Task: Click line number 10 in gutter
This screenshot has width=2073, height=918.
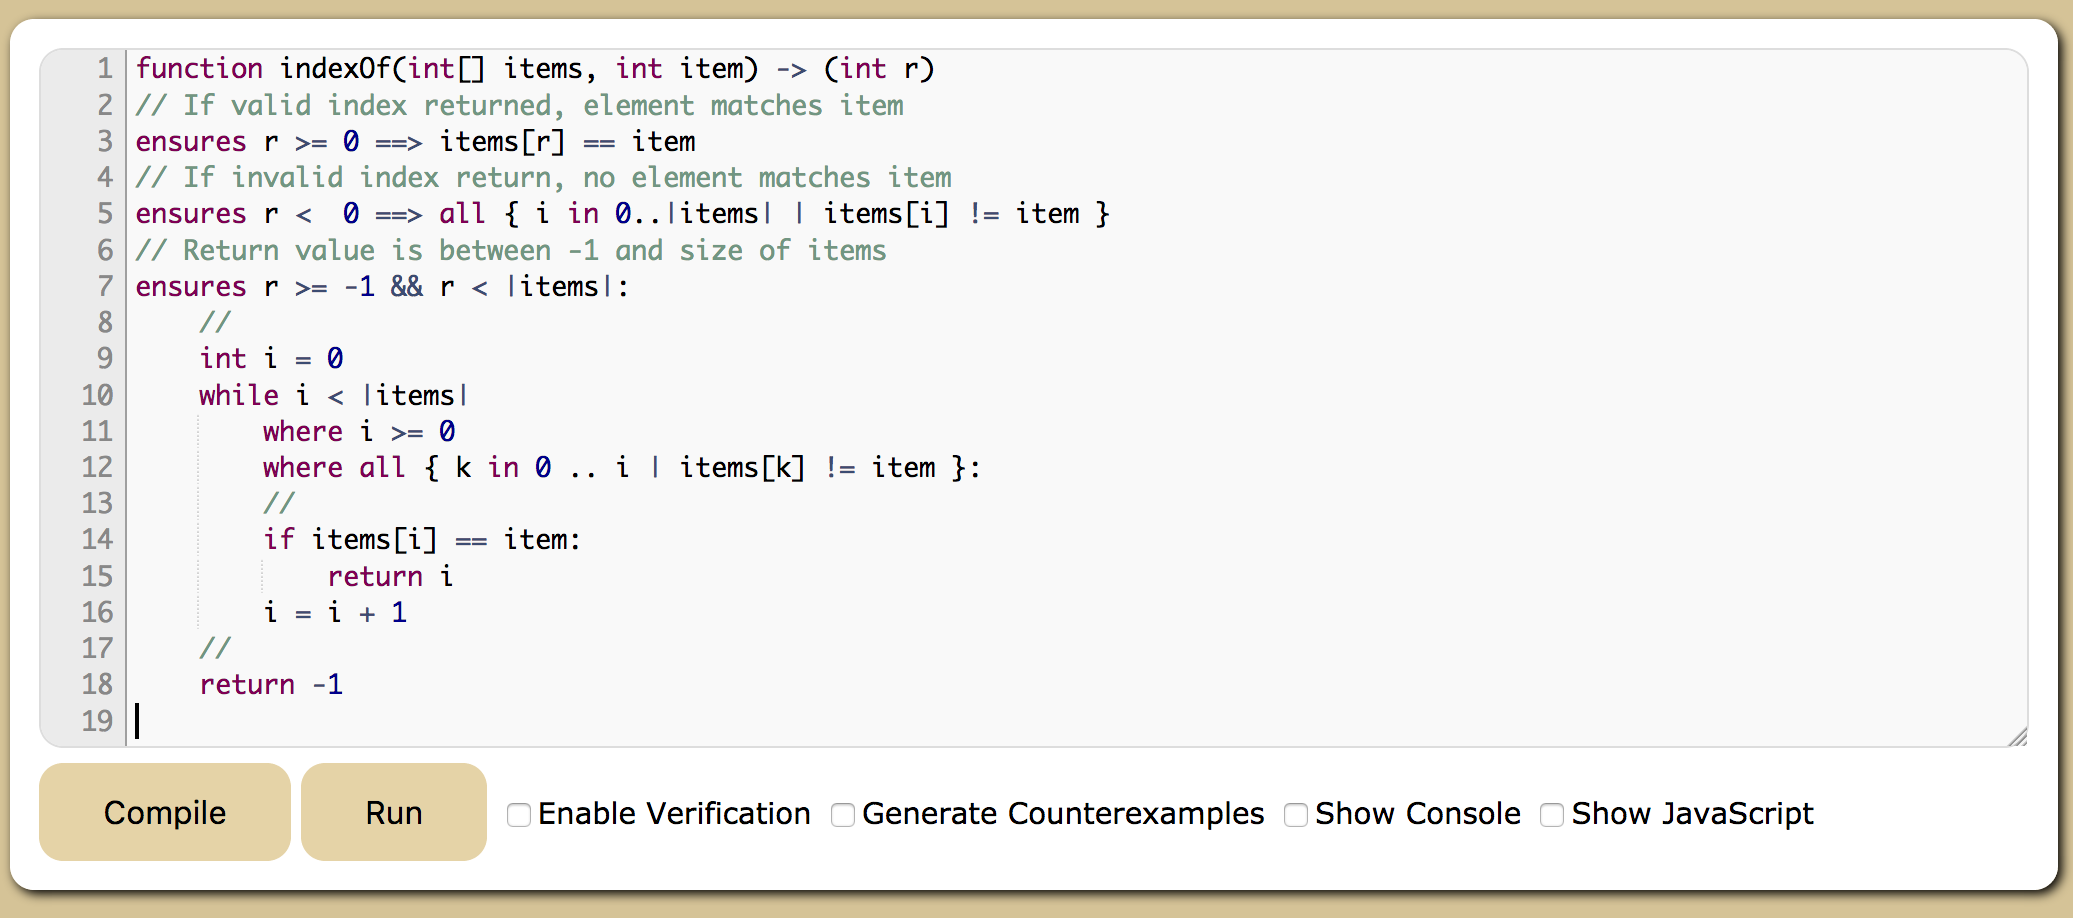Action: pyautogui.click(x=97, y=395)
